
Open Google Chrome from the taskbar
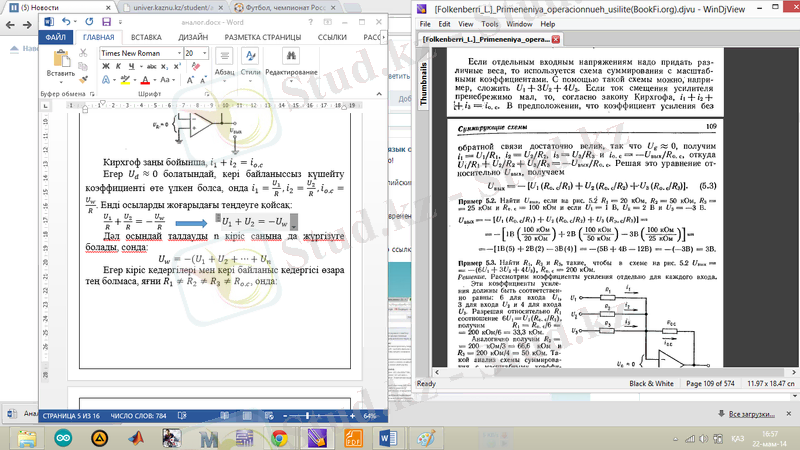279,438
